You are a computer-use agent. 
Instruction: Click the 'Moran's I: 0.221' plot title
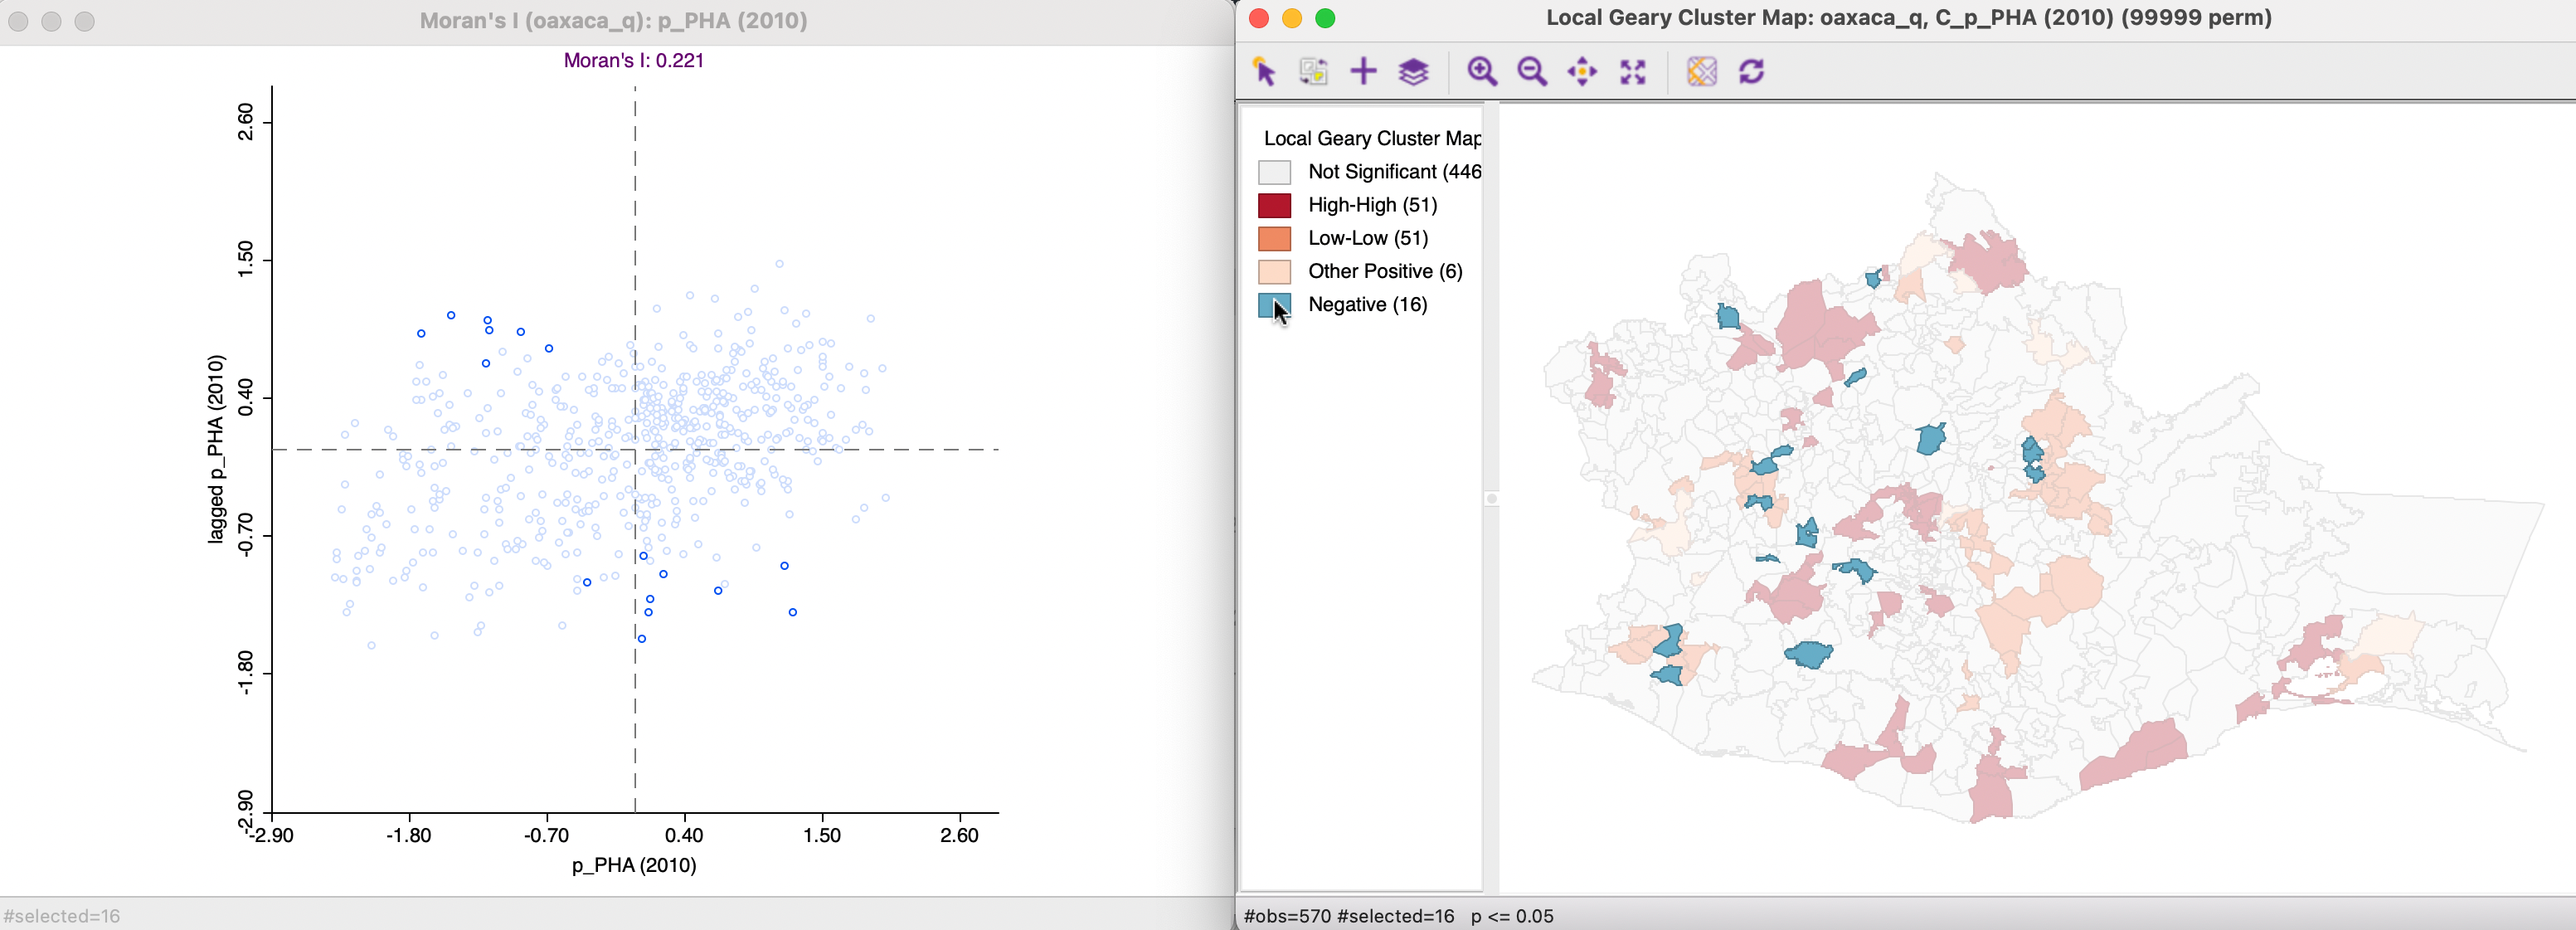pyautogui.click(x=633, y=60)
